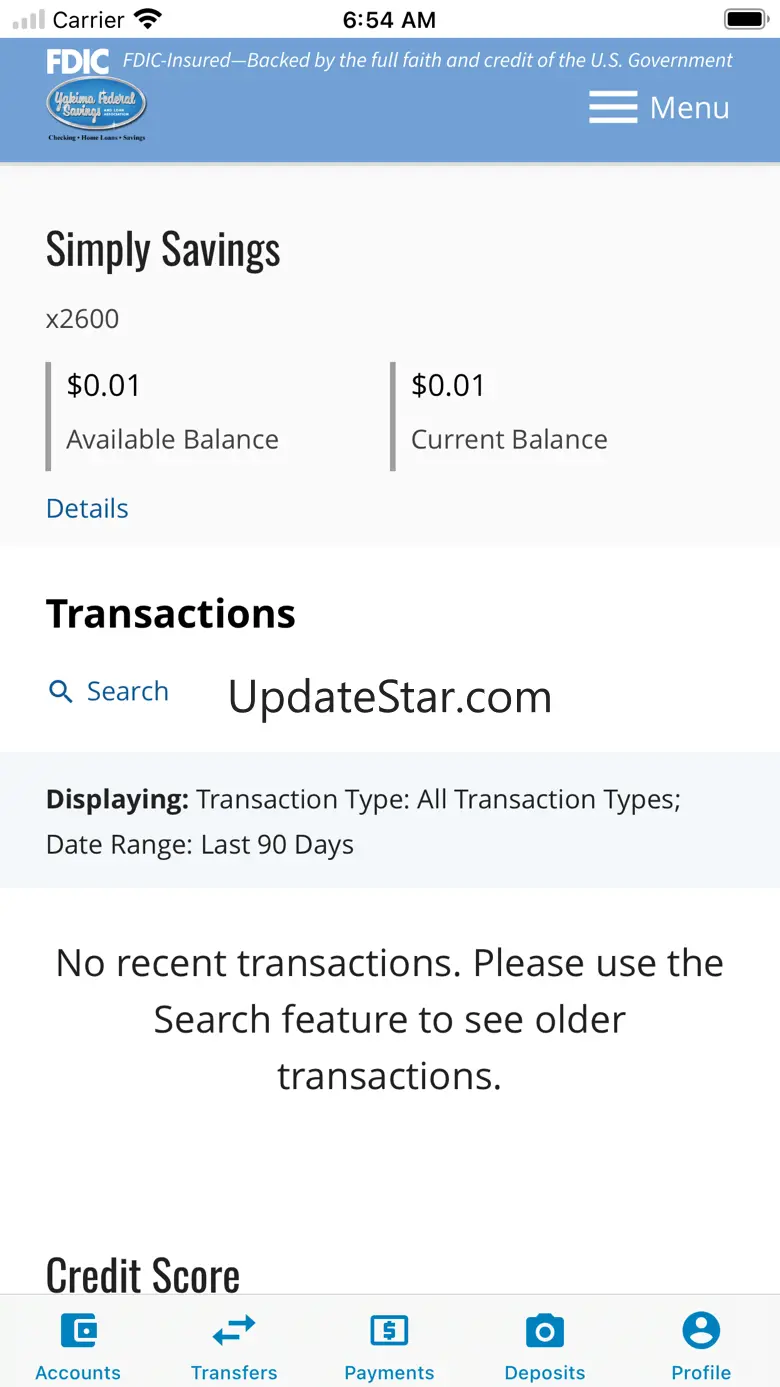Tap the Current Balance label
Viewport: 780px width, 1387px height.
[x=509, y=439]
